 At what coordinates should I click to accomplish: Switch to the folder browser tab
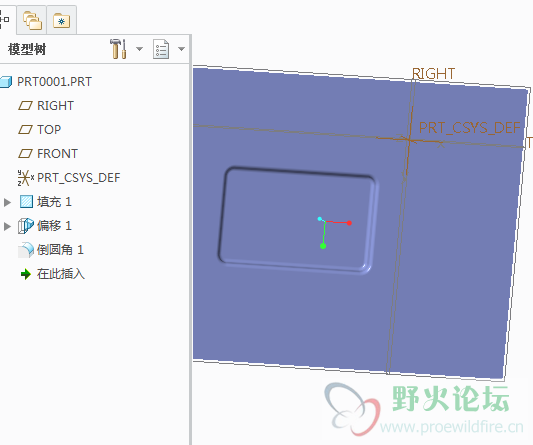point(32,20)
